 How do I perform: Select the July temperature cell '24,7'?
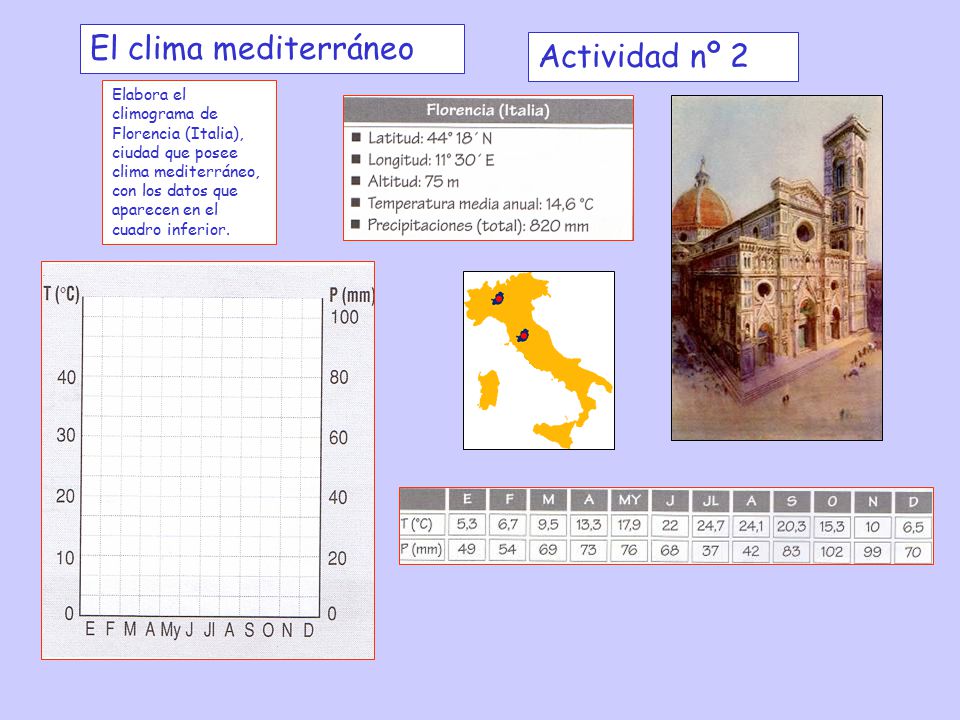pyautogui.click(x=710, y=525)
